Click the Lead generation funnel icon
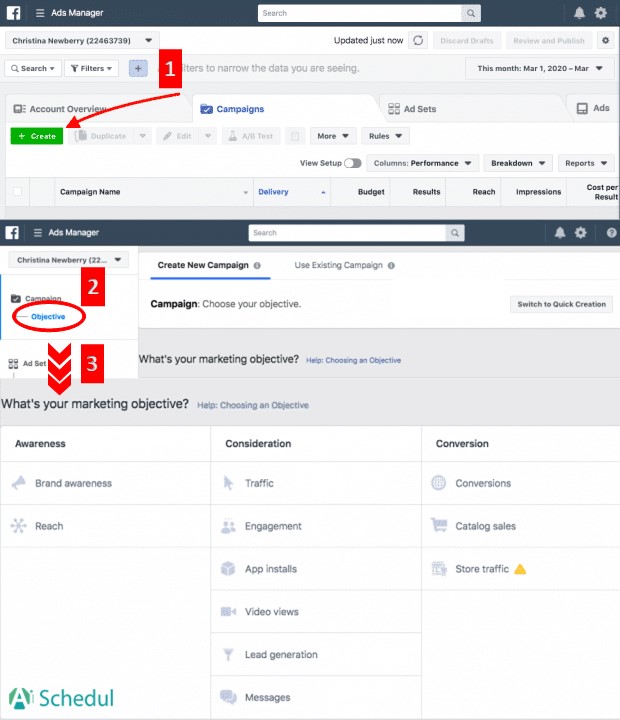The width and height of the screenshot is (620, 720). [x=228, y=654]
